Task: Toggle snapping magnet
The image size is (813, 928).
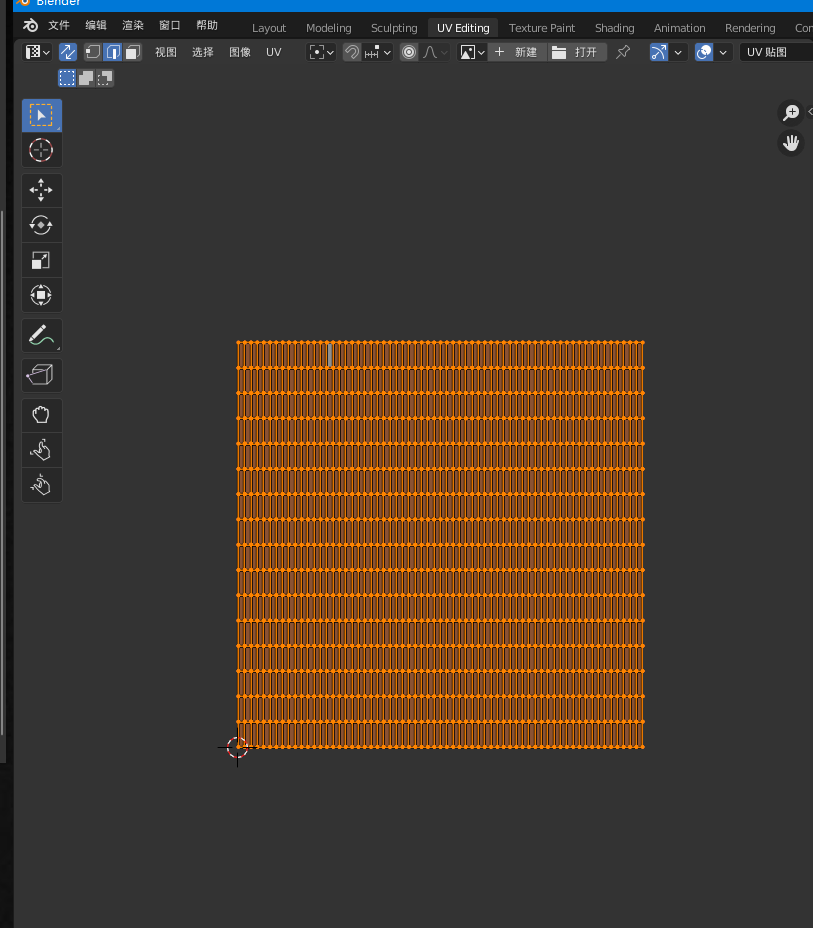Action: [x=351, y=52]
